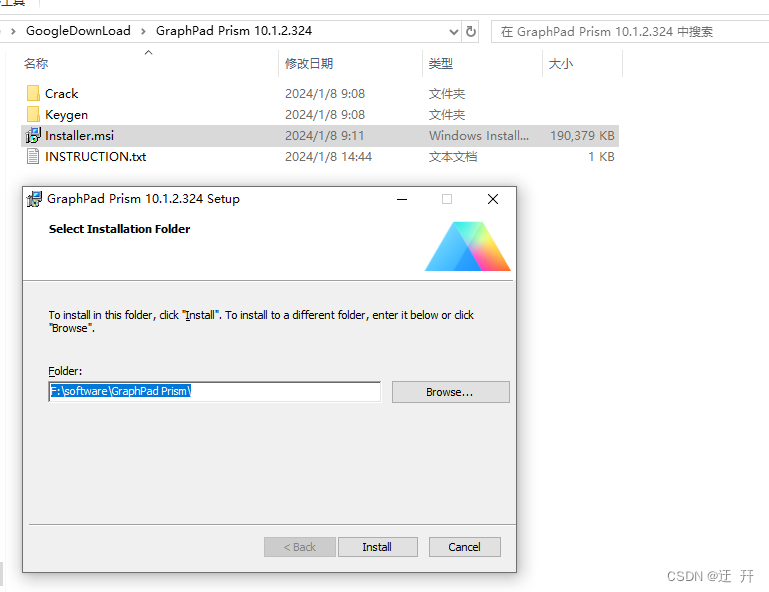Select the Keygen folder name
769x592 pixels.
click(67, 115)
